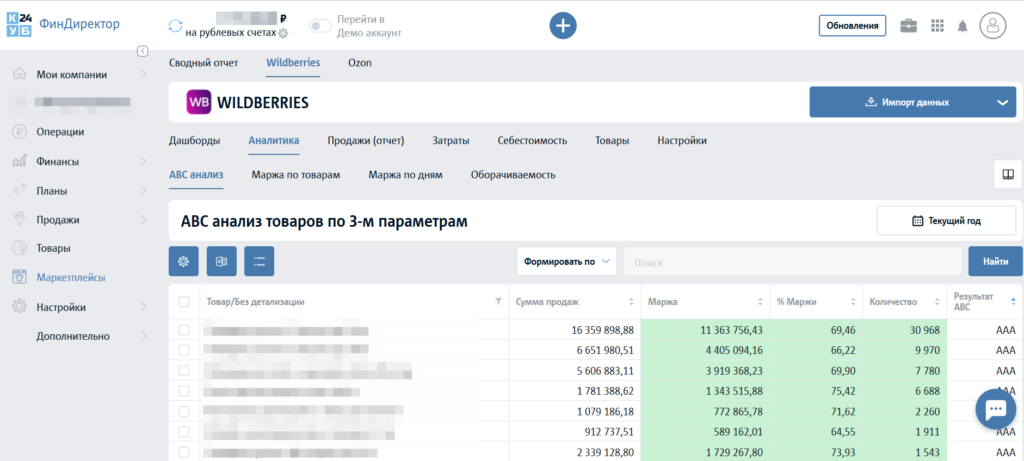Check the row with 1 781 388,62
This screenshot has width=1024, height=461.
coord(184,390)
